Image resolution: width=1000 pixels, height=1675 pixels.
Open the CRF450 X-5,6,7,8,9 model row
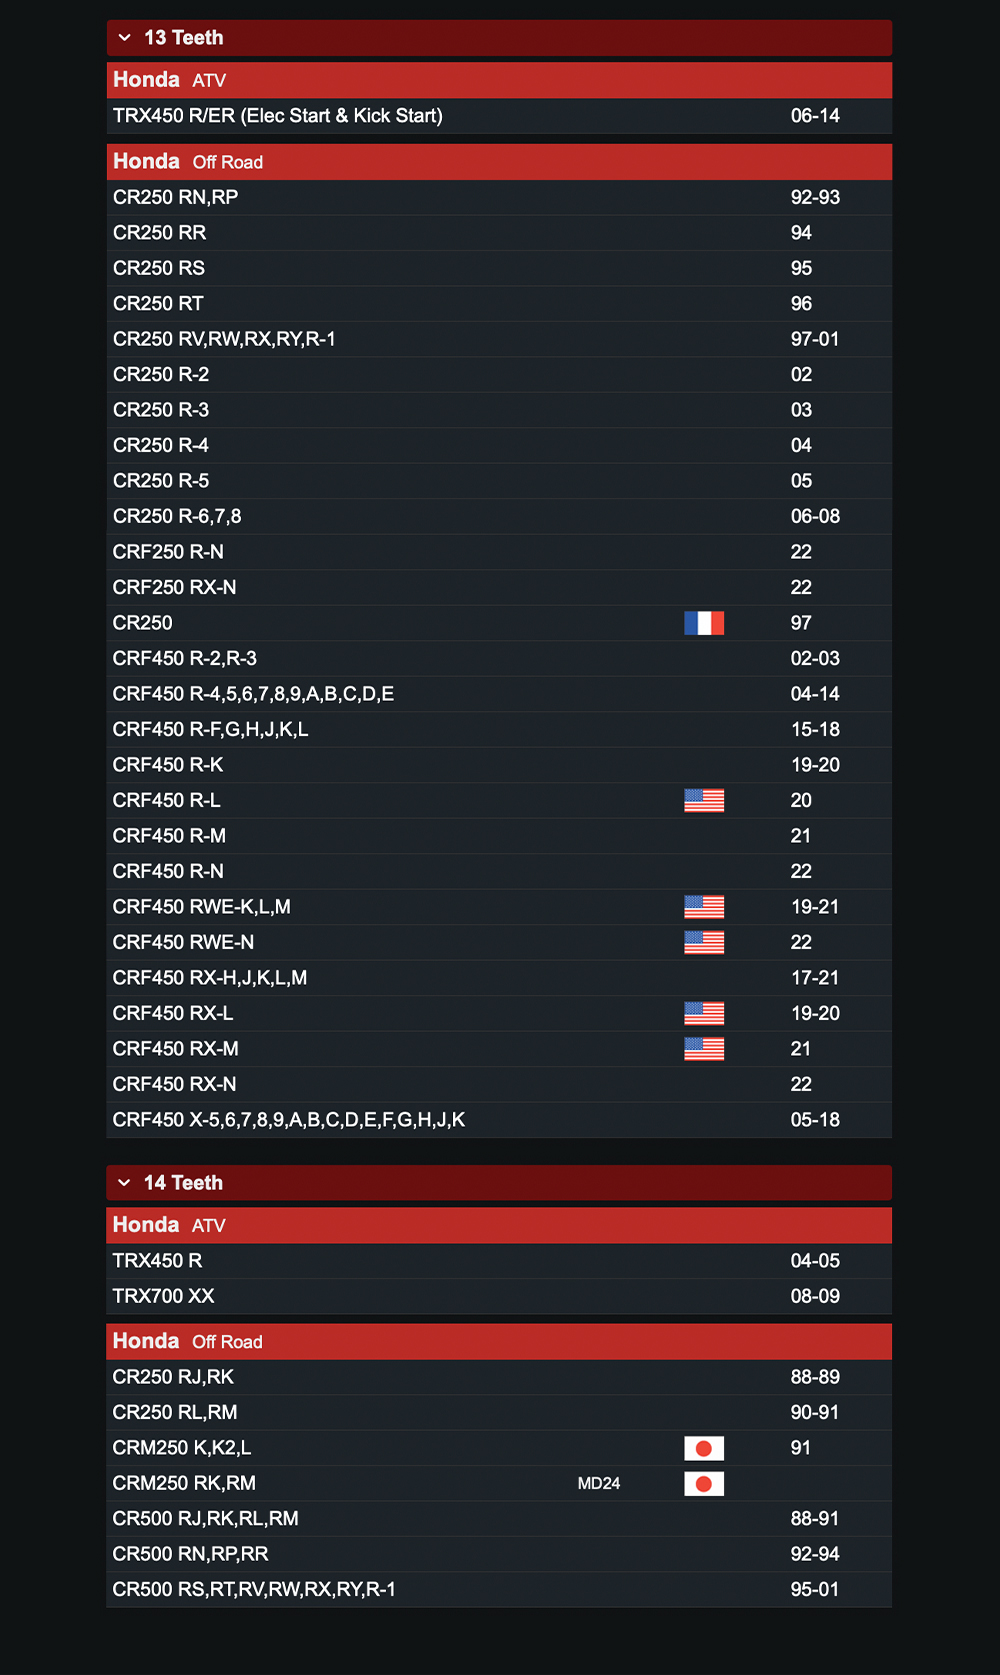499,1120
